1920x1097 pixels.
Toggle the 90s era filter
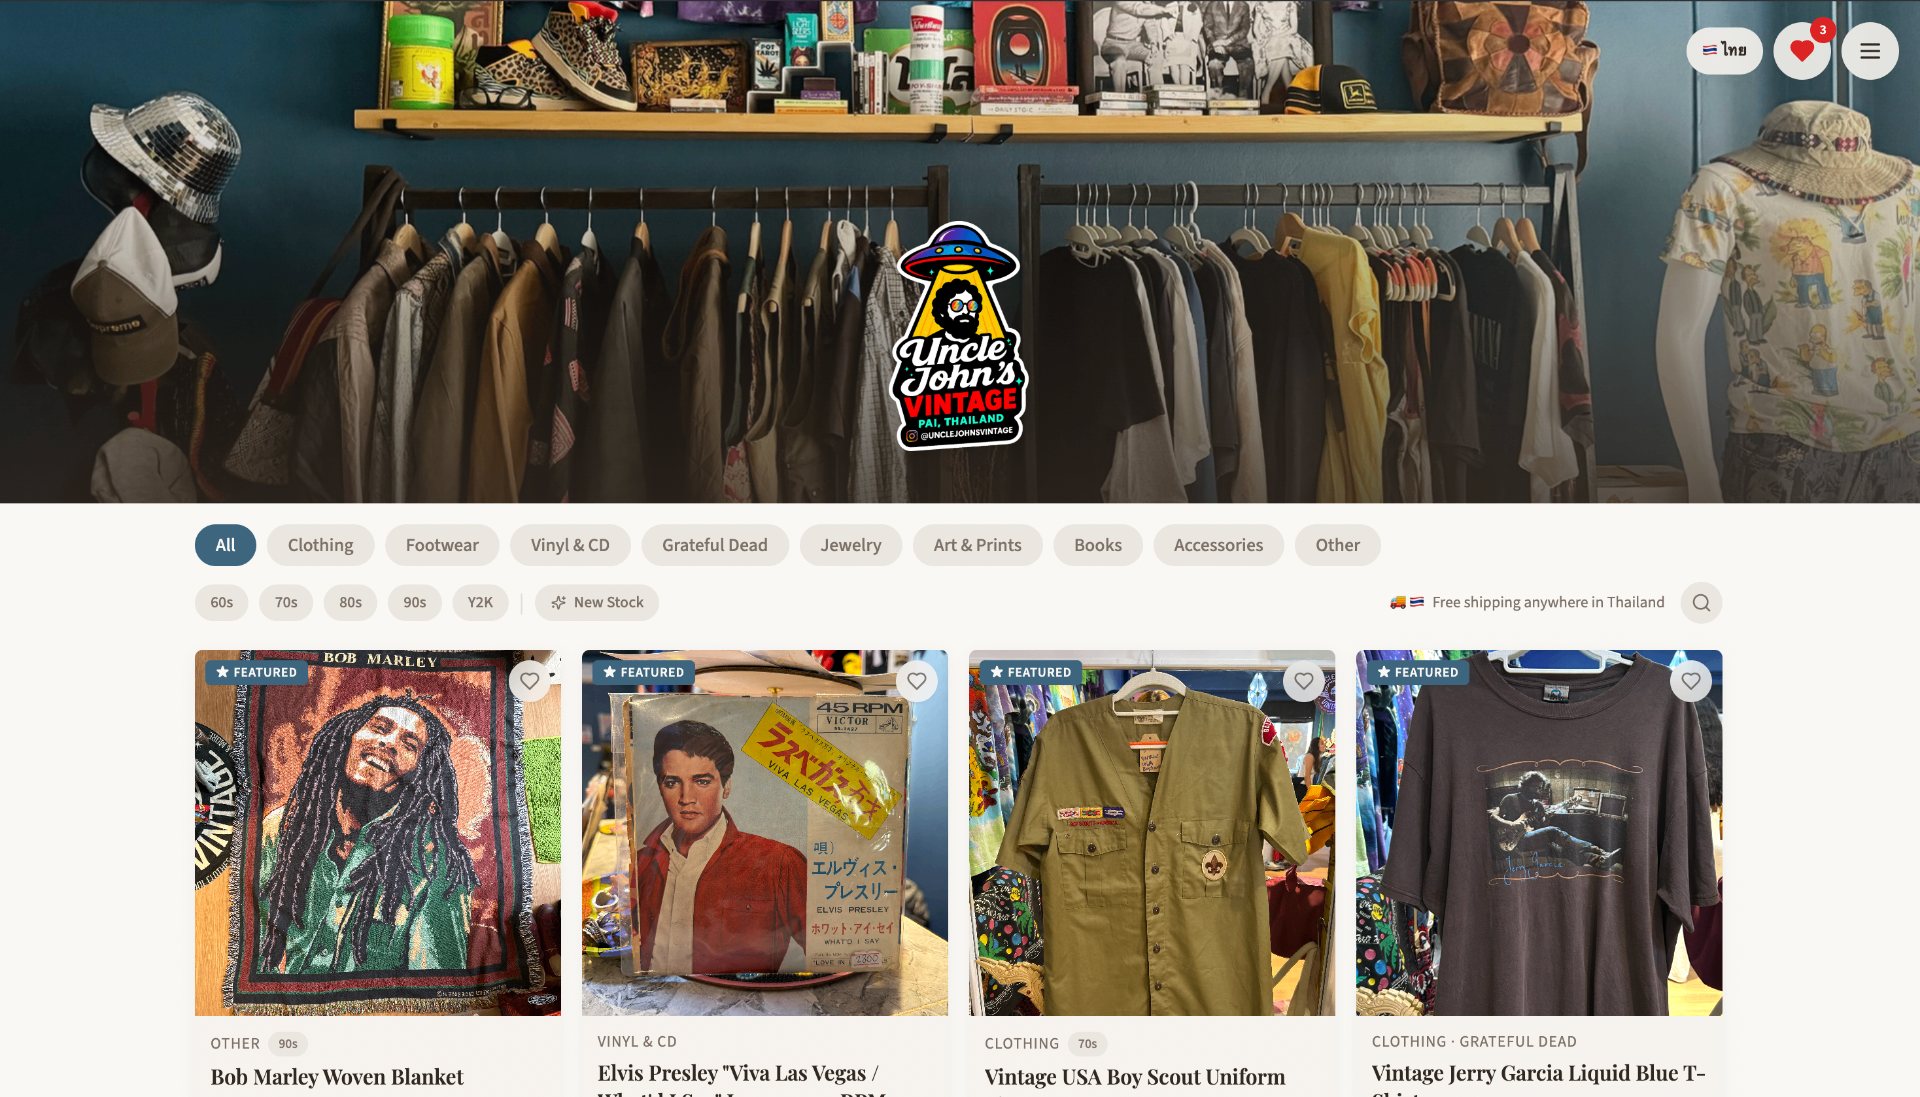point(415,603)
